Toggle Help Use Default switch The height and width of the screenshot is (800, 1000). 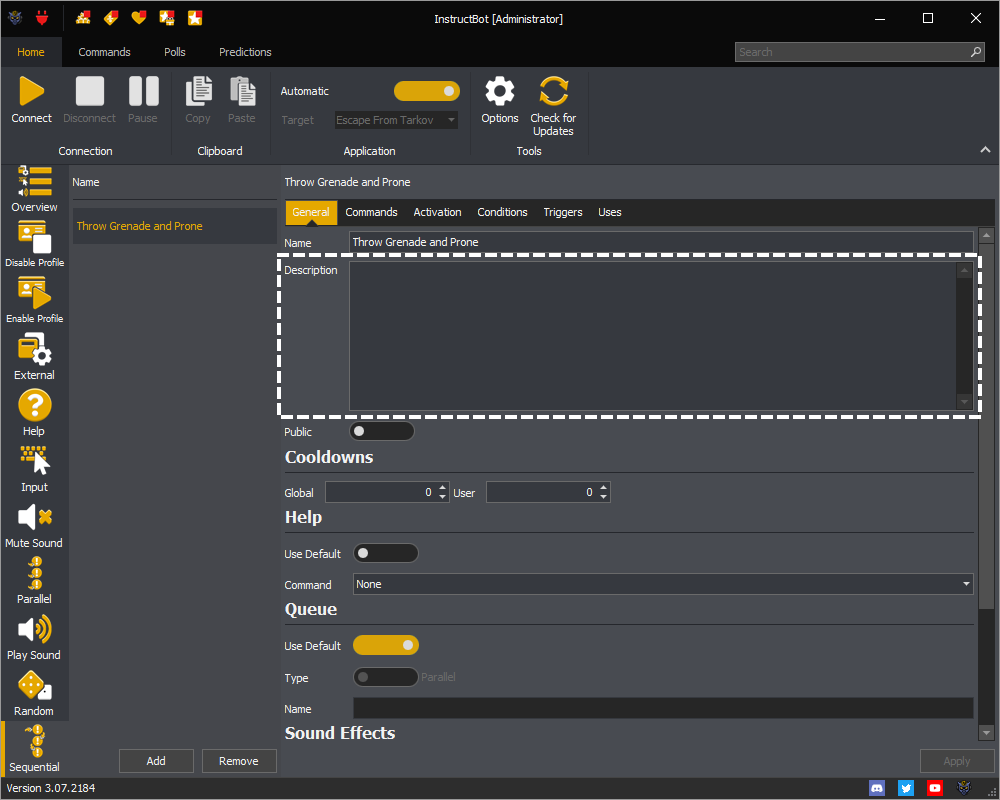click(385, 553)
